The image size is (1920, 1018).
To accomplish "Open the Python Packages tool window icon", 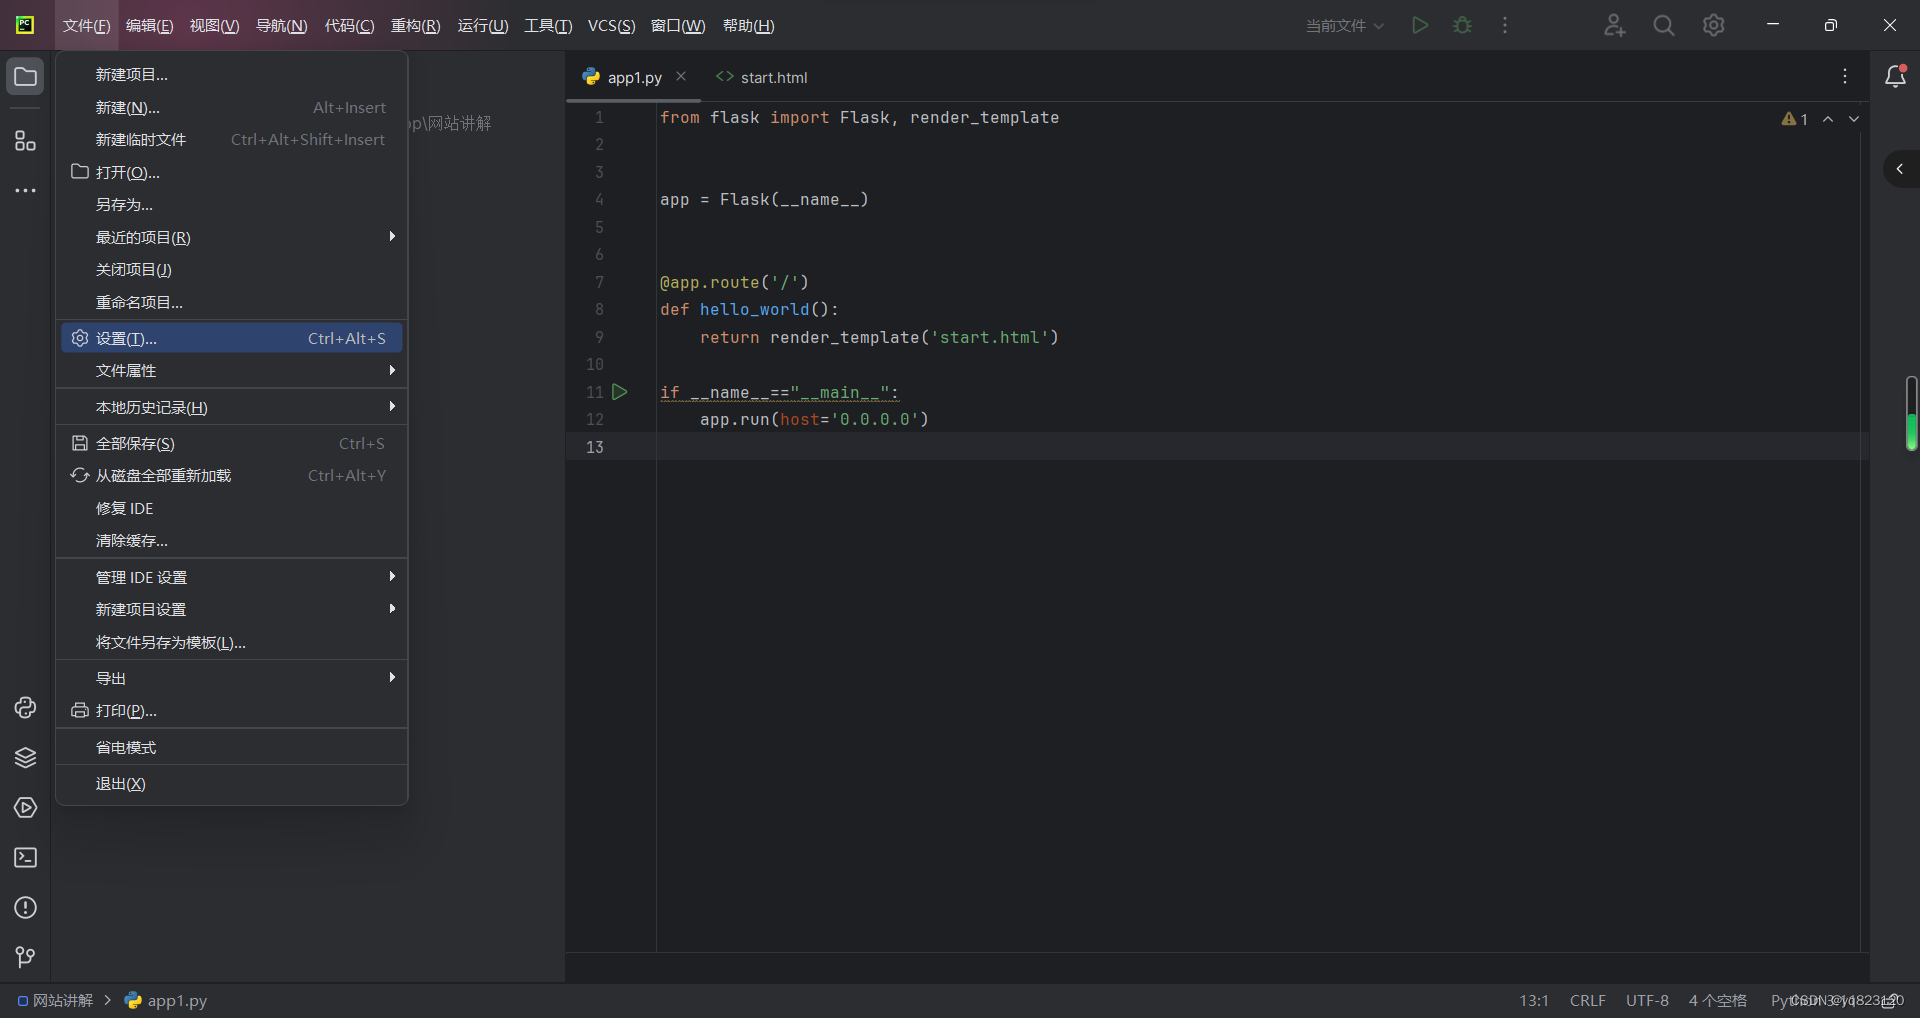I will [x=25, y=758].
